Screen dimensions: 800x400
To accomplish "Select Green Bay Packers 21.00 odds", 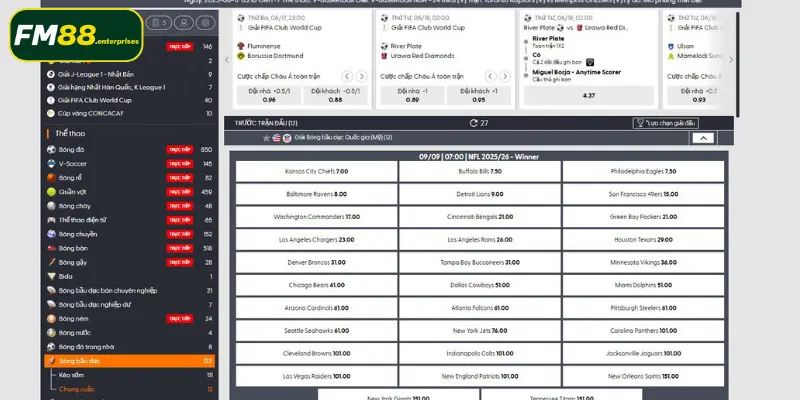I will (643, 217).
